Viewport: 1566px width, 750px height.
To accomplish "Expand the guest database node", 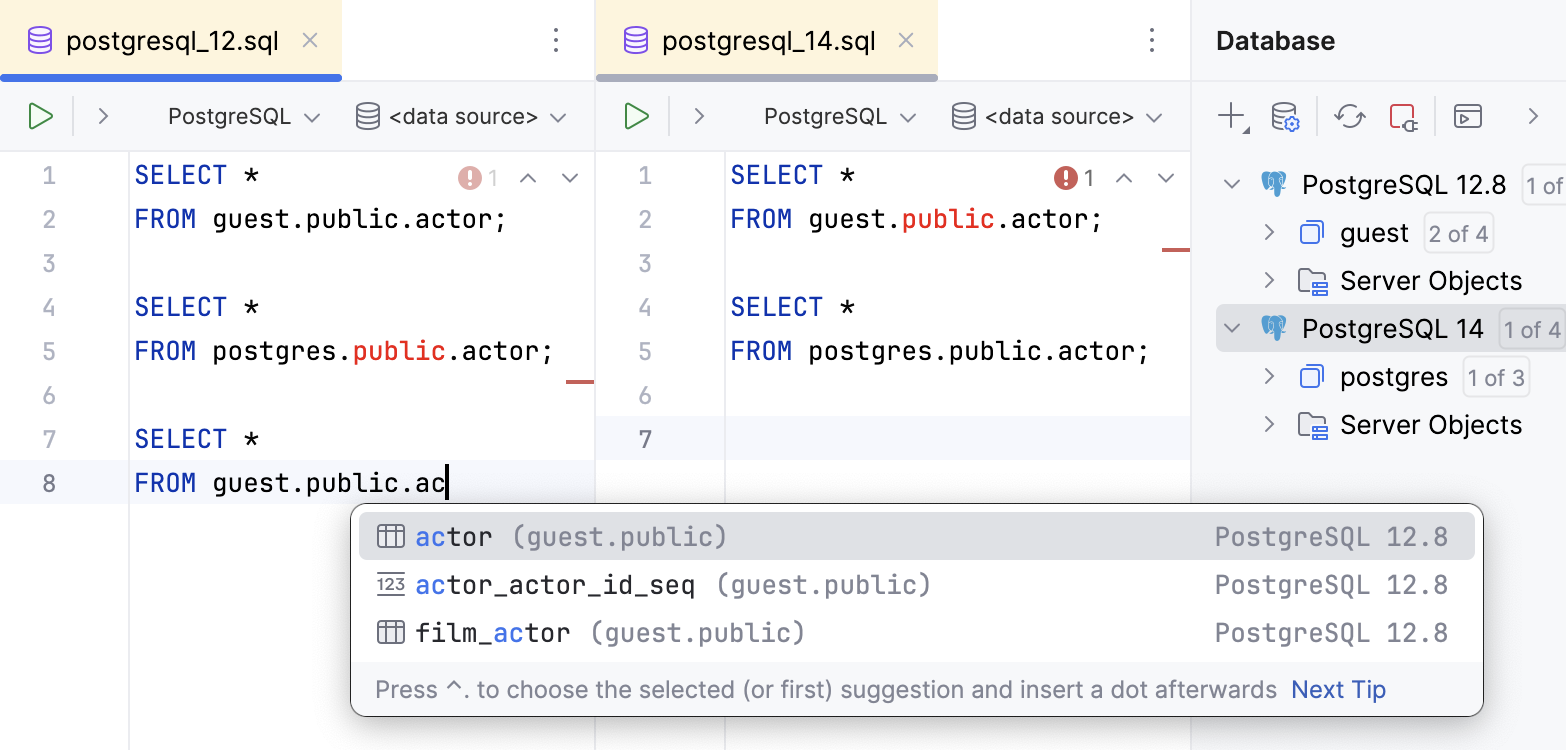I will pyautogui.click(x=1269, y=233).
